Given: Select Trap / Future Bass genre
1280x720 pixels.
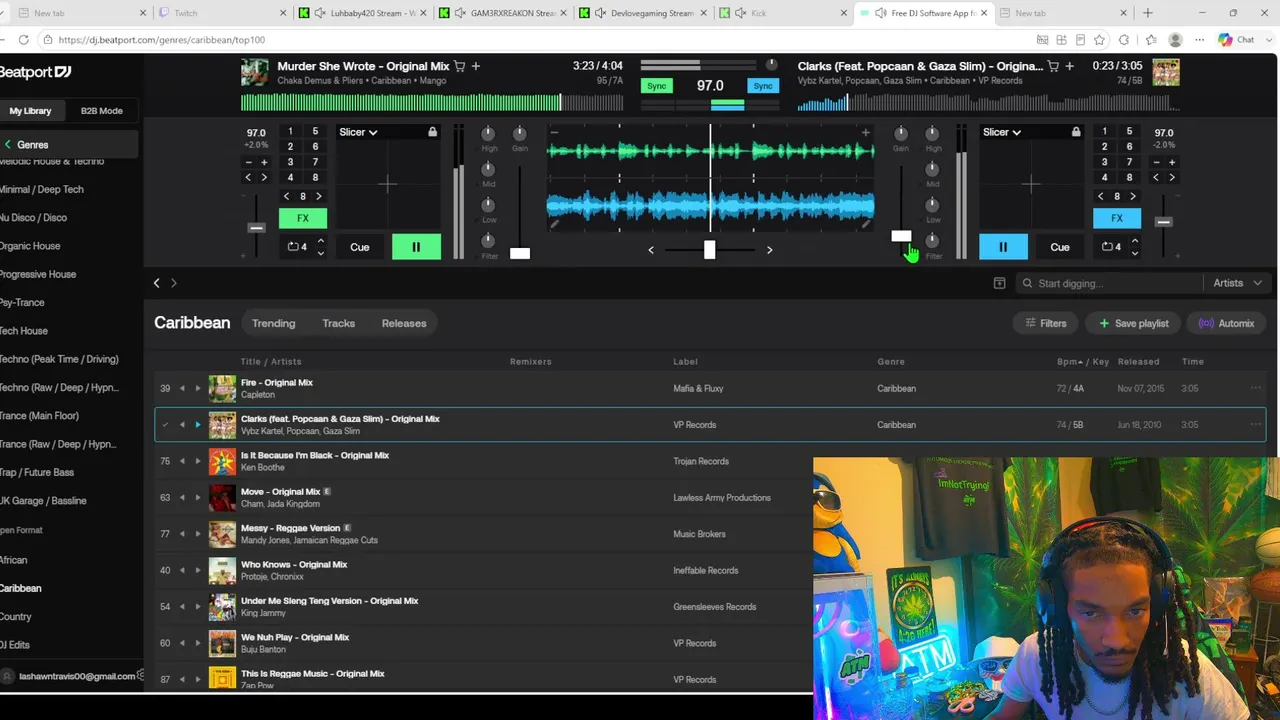Looking at the screenshot, I should point(37,472).
